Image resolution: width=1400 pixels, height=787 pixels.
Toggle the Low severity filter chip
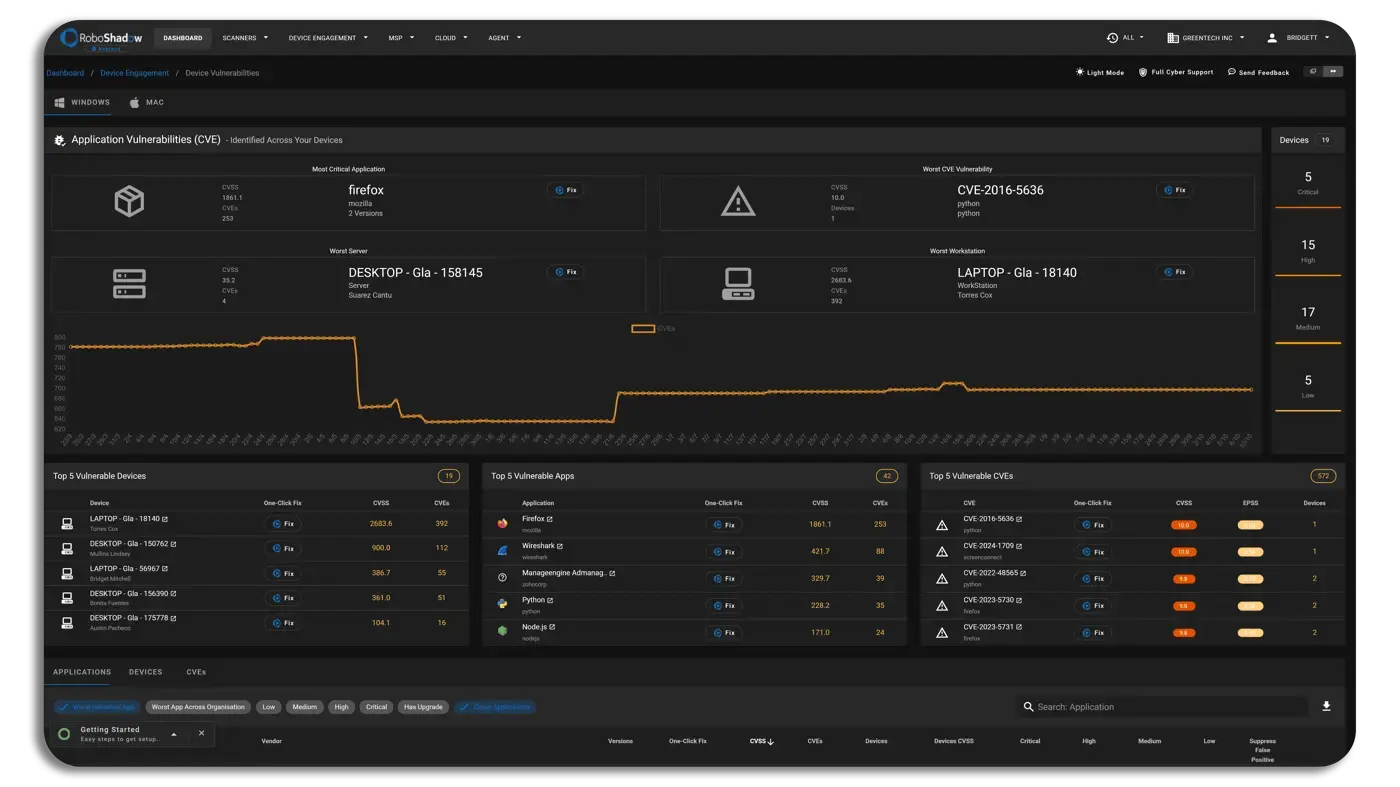268,707
